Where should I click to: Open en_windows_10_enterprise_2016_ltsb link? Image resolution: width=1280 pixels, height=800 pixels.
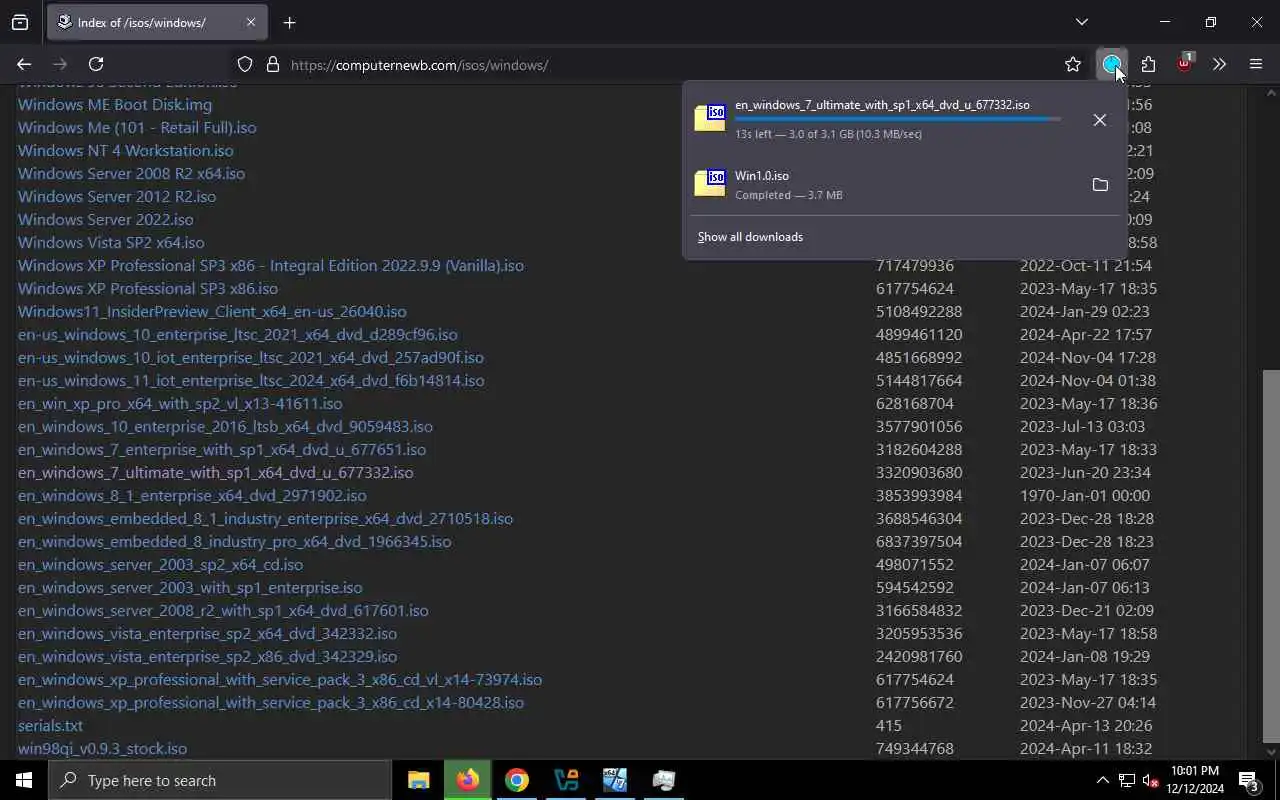[225, 426]
